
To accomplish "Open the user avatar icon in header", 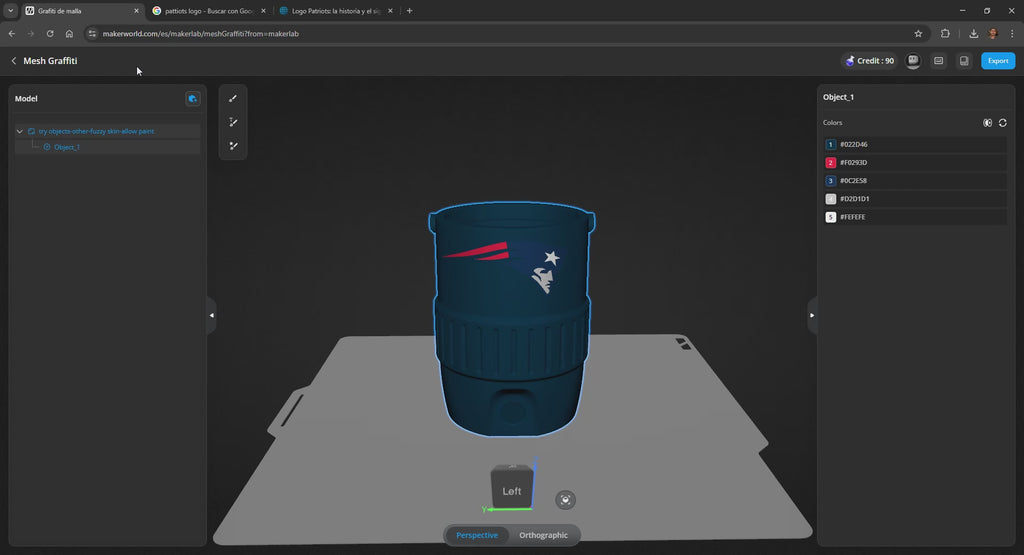I will click(913, 61).
